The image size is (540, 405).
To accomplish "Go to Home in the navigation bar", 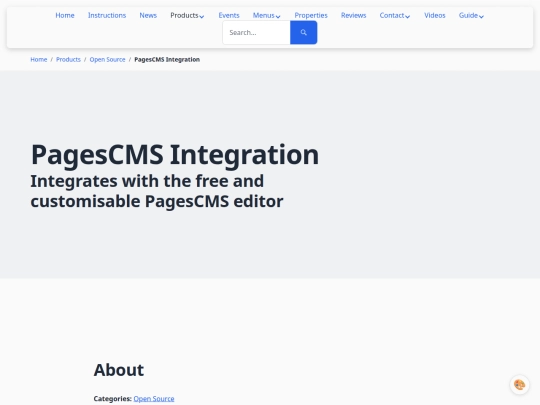I will coord(65,15).
